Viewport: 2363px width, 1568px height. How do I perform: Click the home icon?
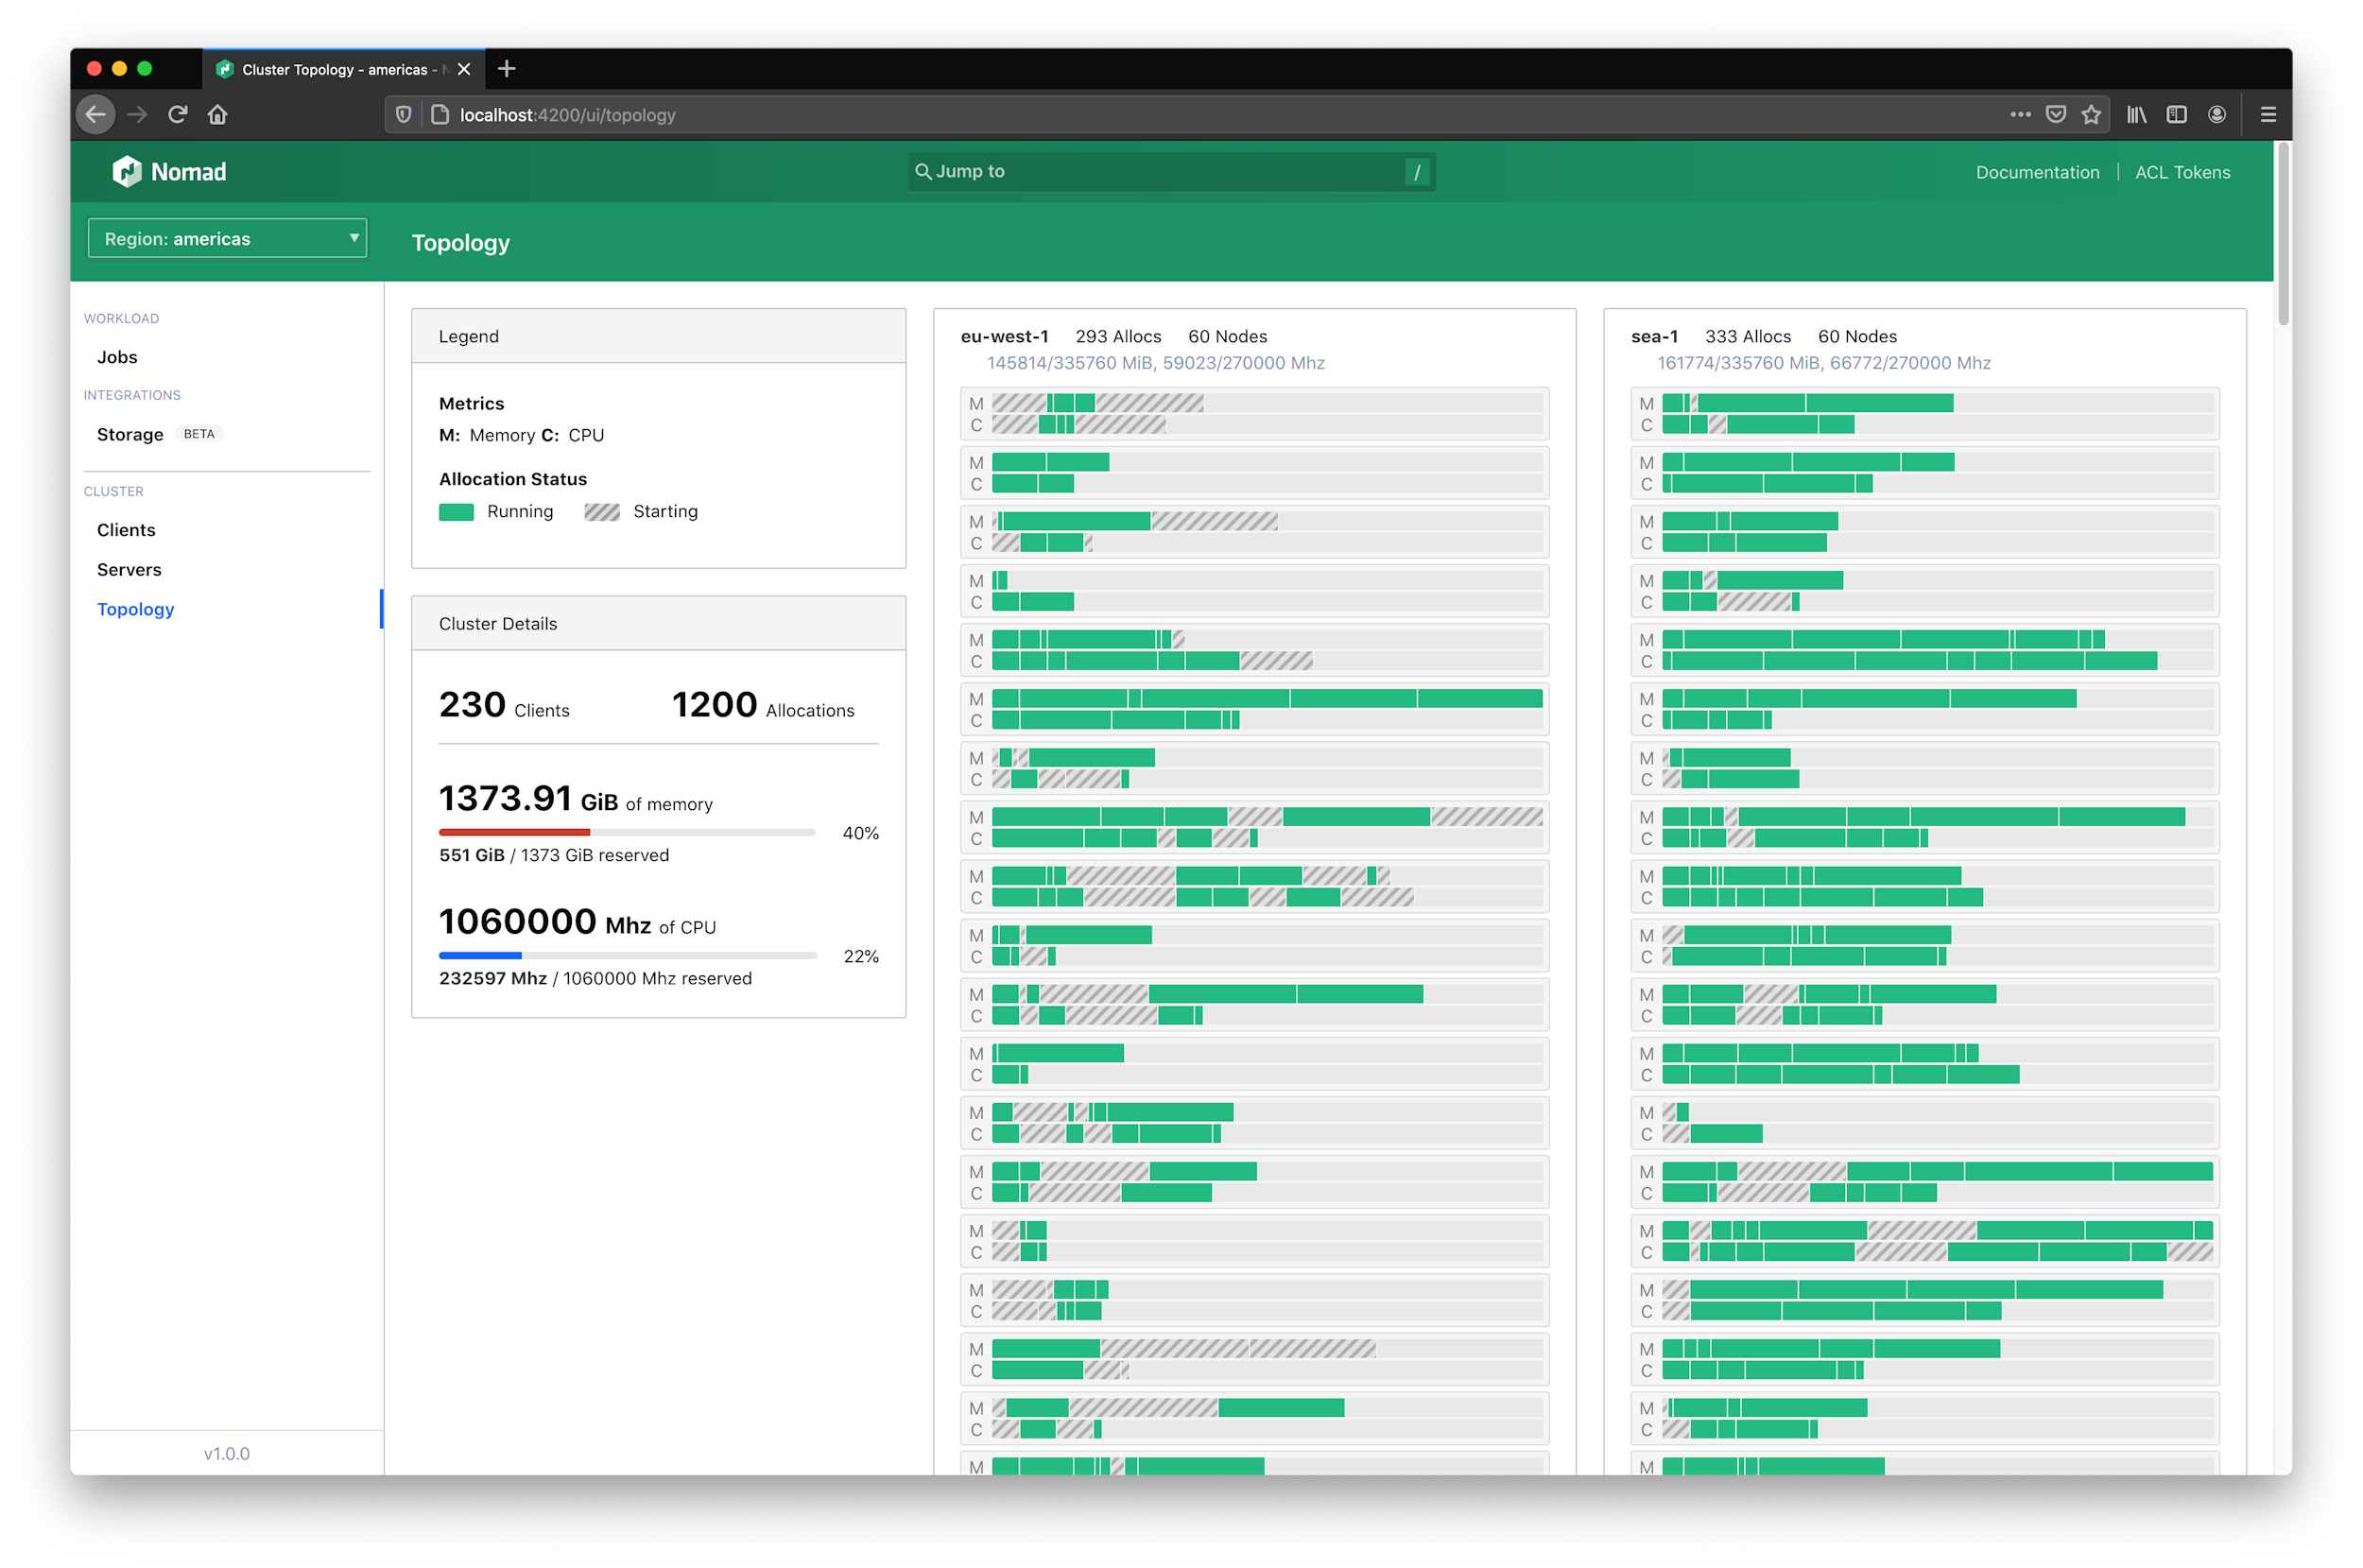tap(217, 114)
